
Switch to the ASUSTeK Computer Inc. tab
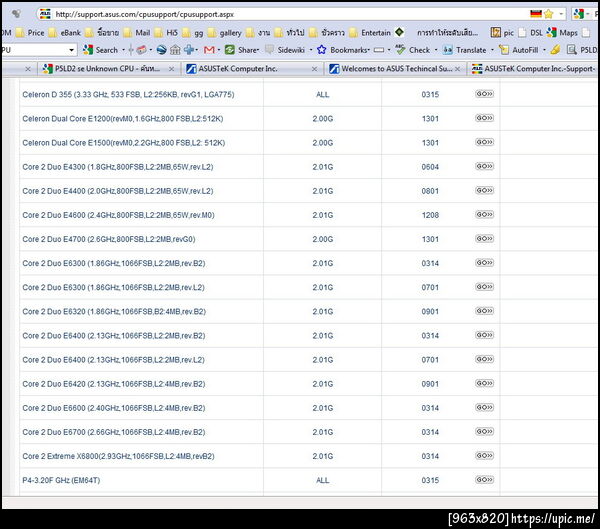(x=251, y=69)
